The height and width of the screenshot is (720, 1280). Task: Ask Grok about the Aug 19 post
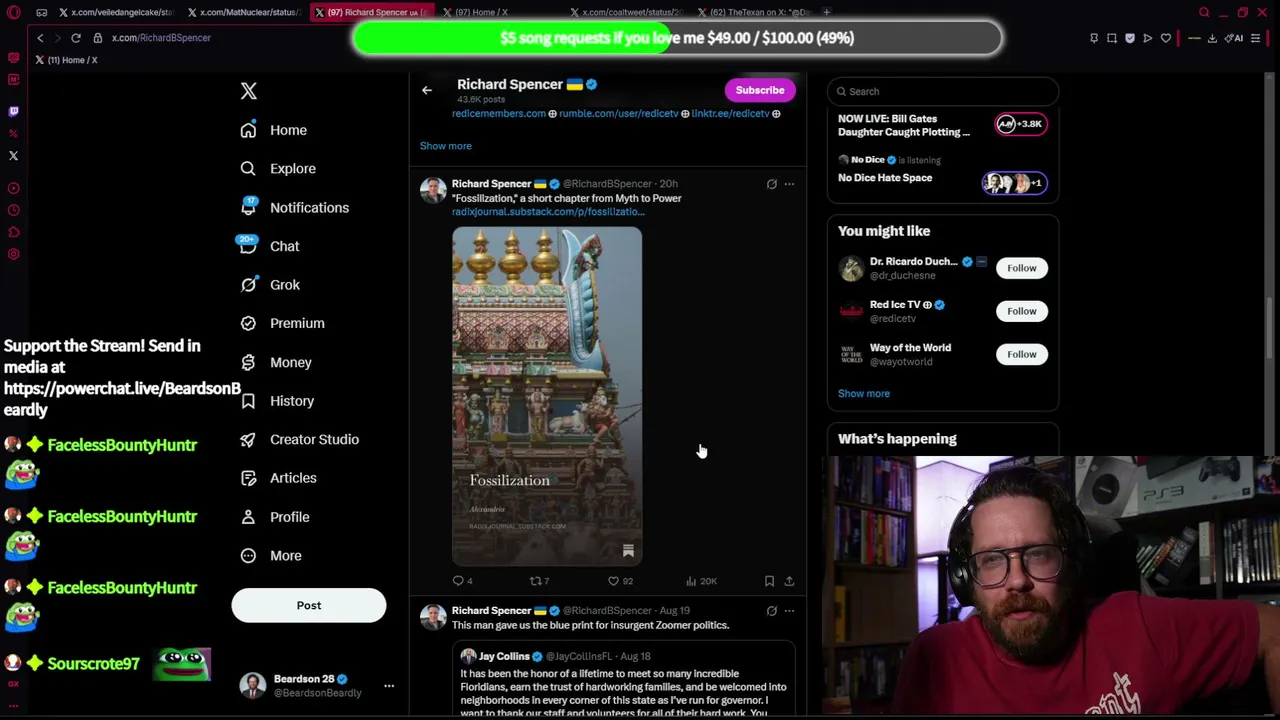[x=771, y=611]
